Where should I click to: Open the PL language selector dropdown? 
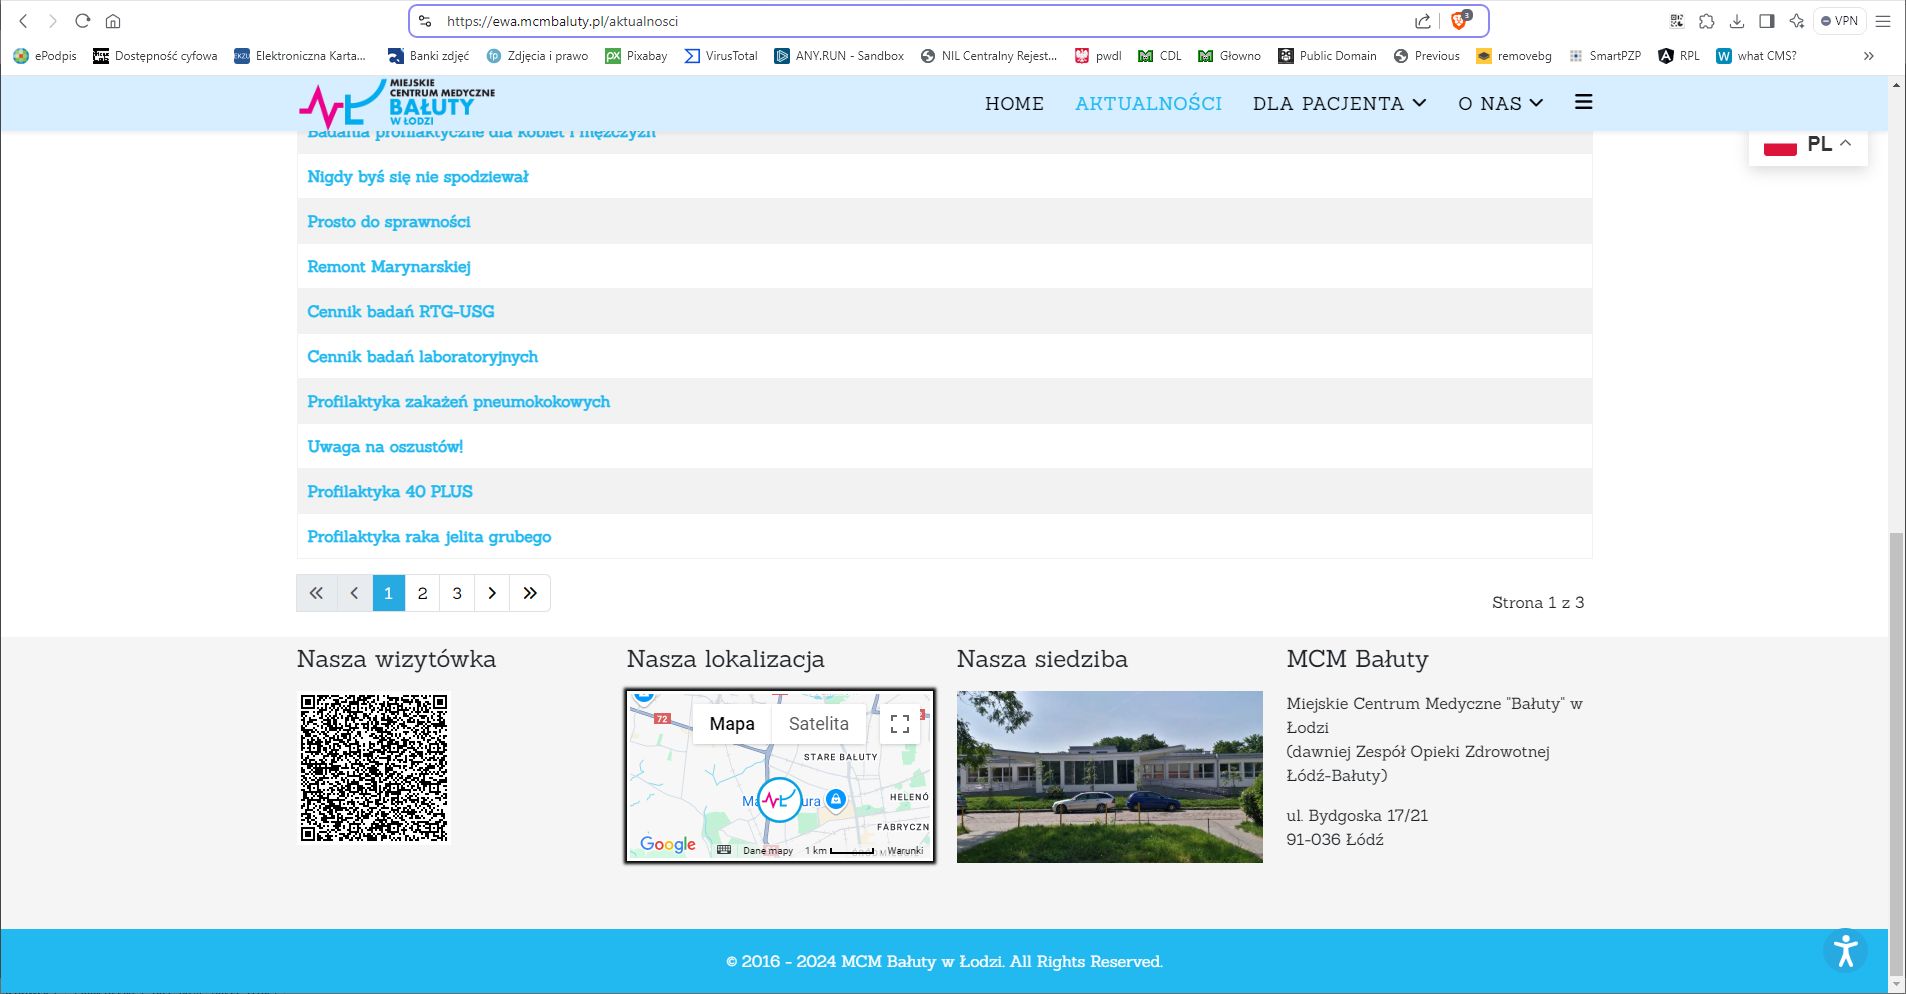point(1808,144)
